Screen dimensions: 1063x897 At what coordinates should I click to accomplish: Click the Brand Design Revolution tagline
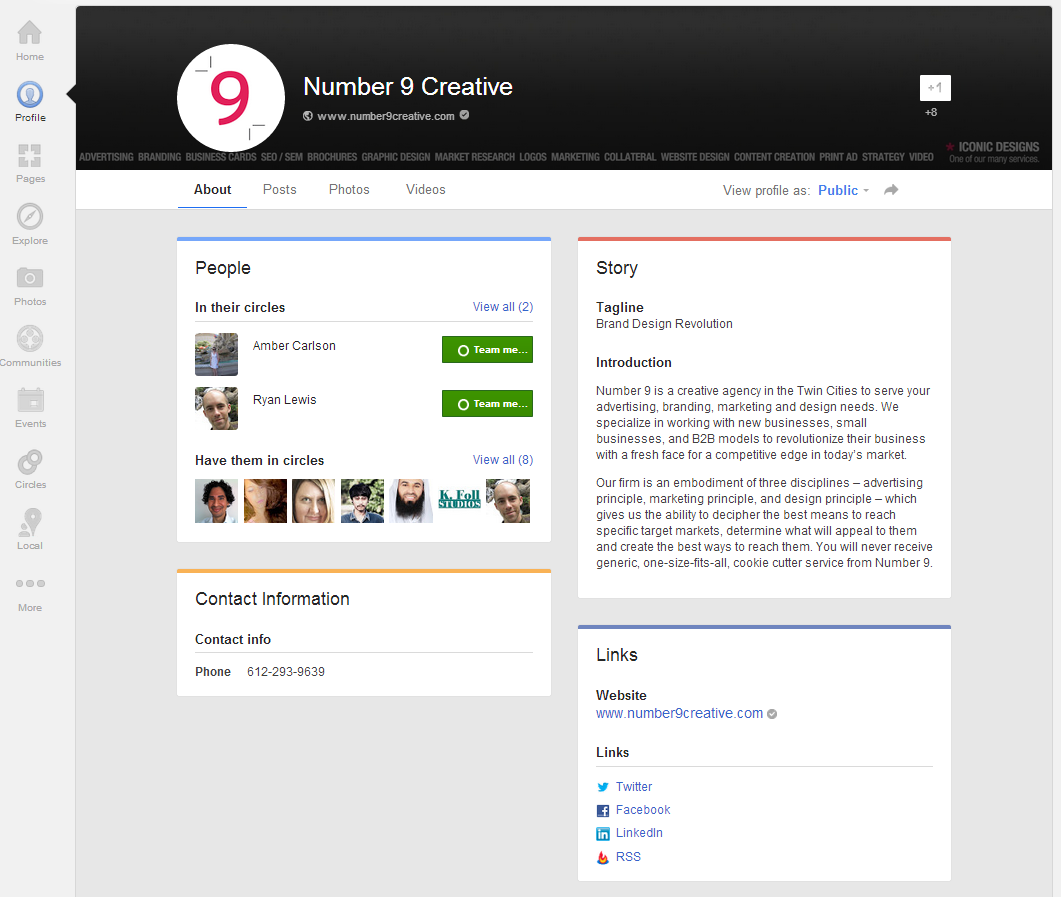click(664, 324)
